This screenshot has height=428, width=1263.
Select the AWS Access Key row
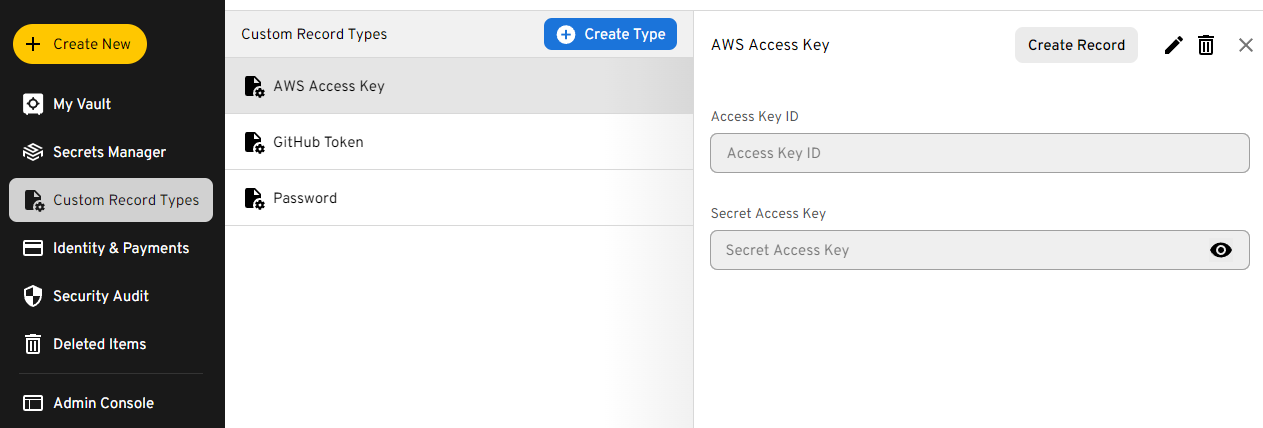coord(329,86)
